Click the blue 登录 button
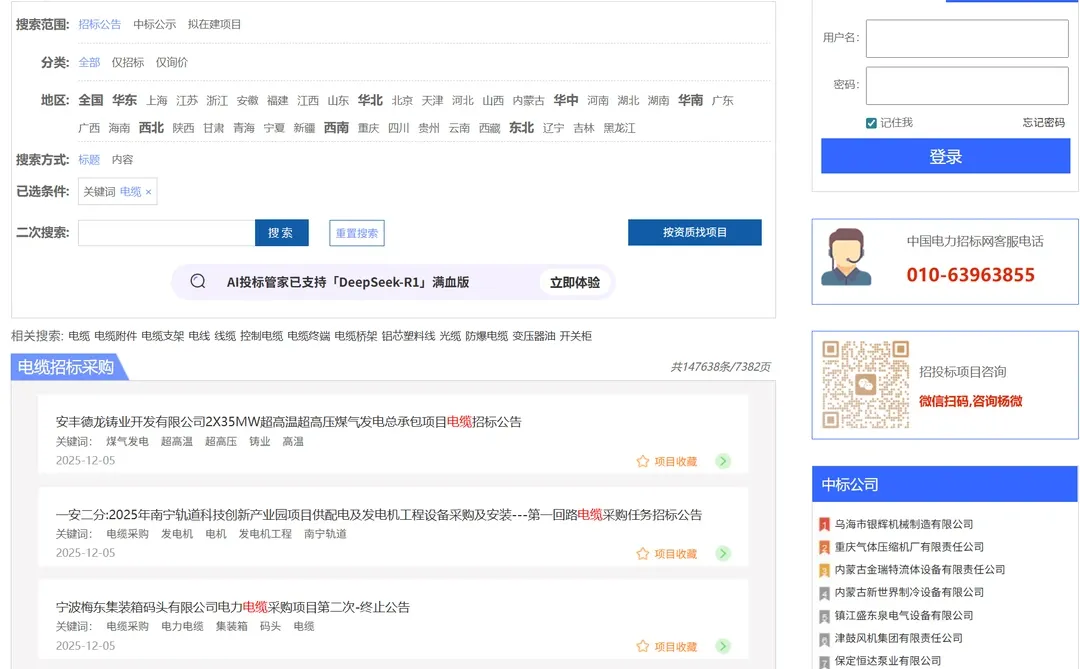This screenshot has height=669, width=1080. [x=944, y=156]
